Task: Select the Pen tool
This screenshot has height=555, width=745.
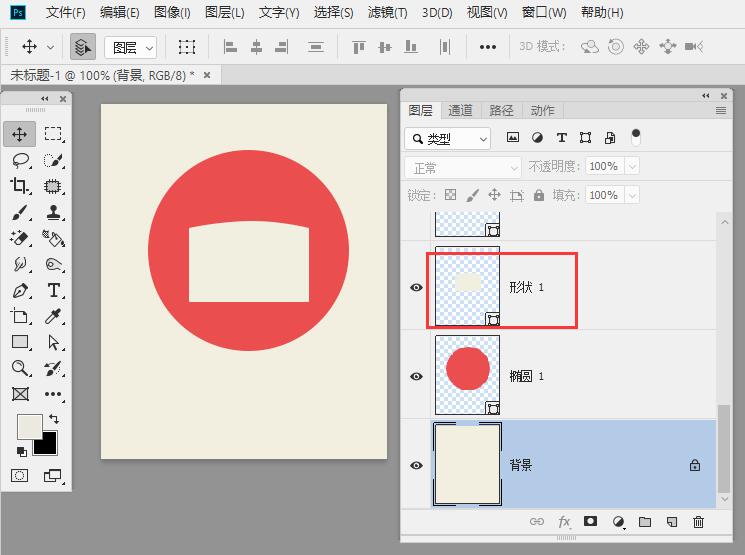Action: click(20, 291)
